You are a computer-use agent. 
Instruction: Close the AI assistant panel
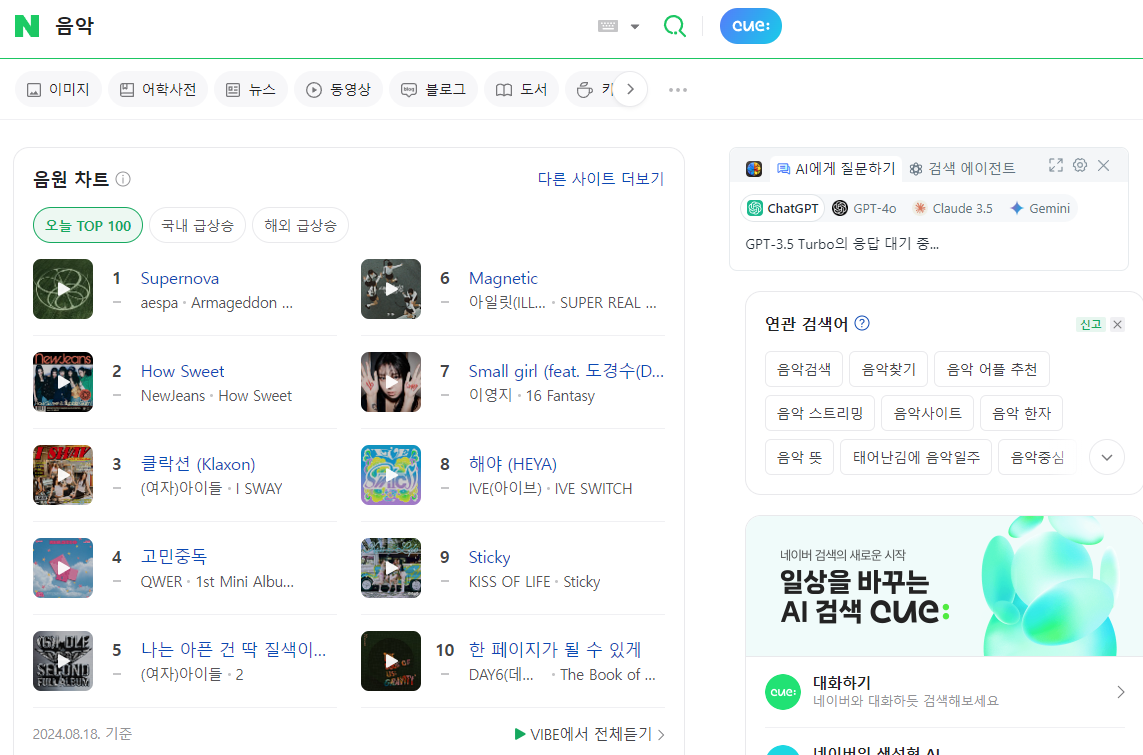(x=1104, y=165)
